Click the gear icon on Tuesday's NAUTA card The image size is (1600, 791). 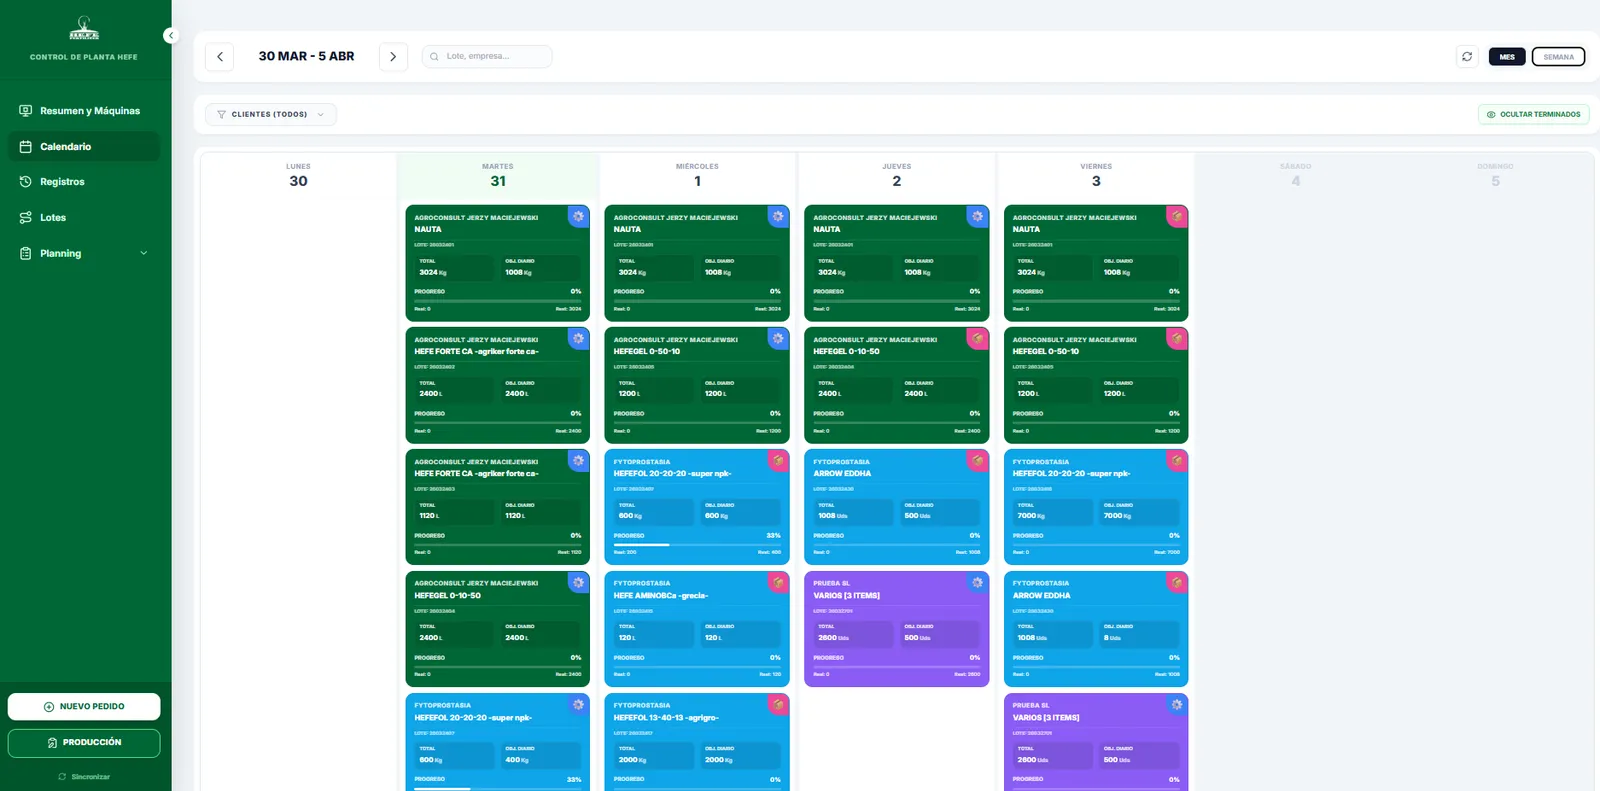click(x=578, y=216)
